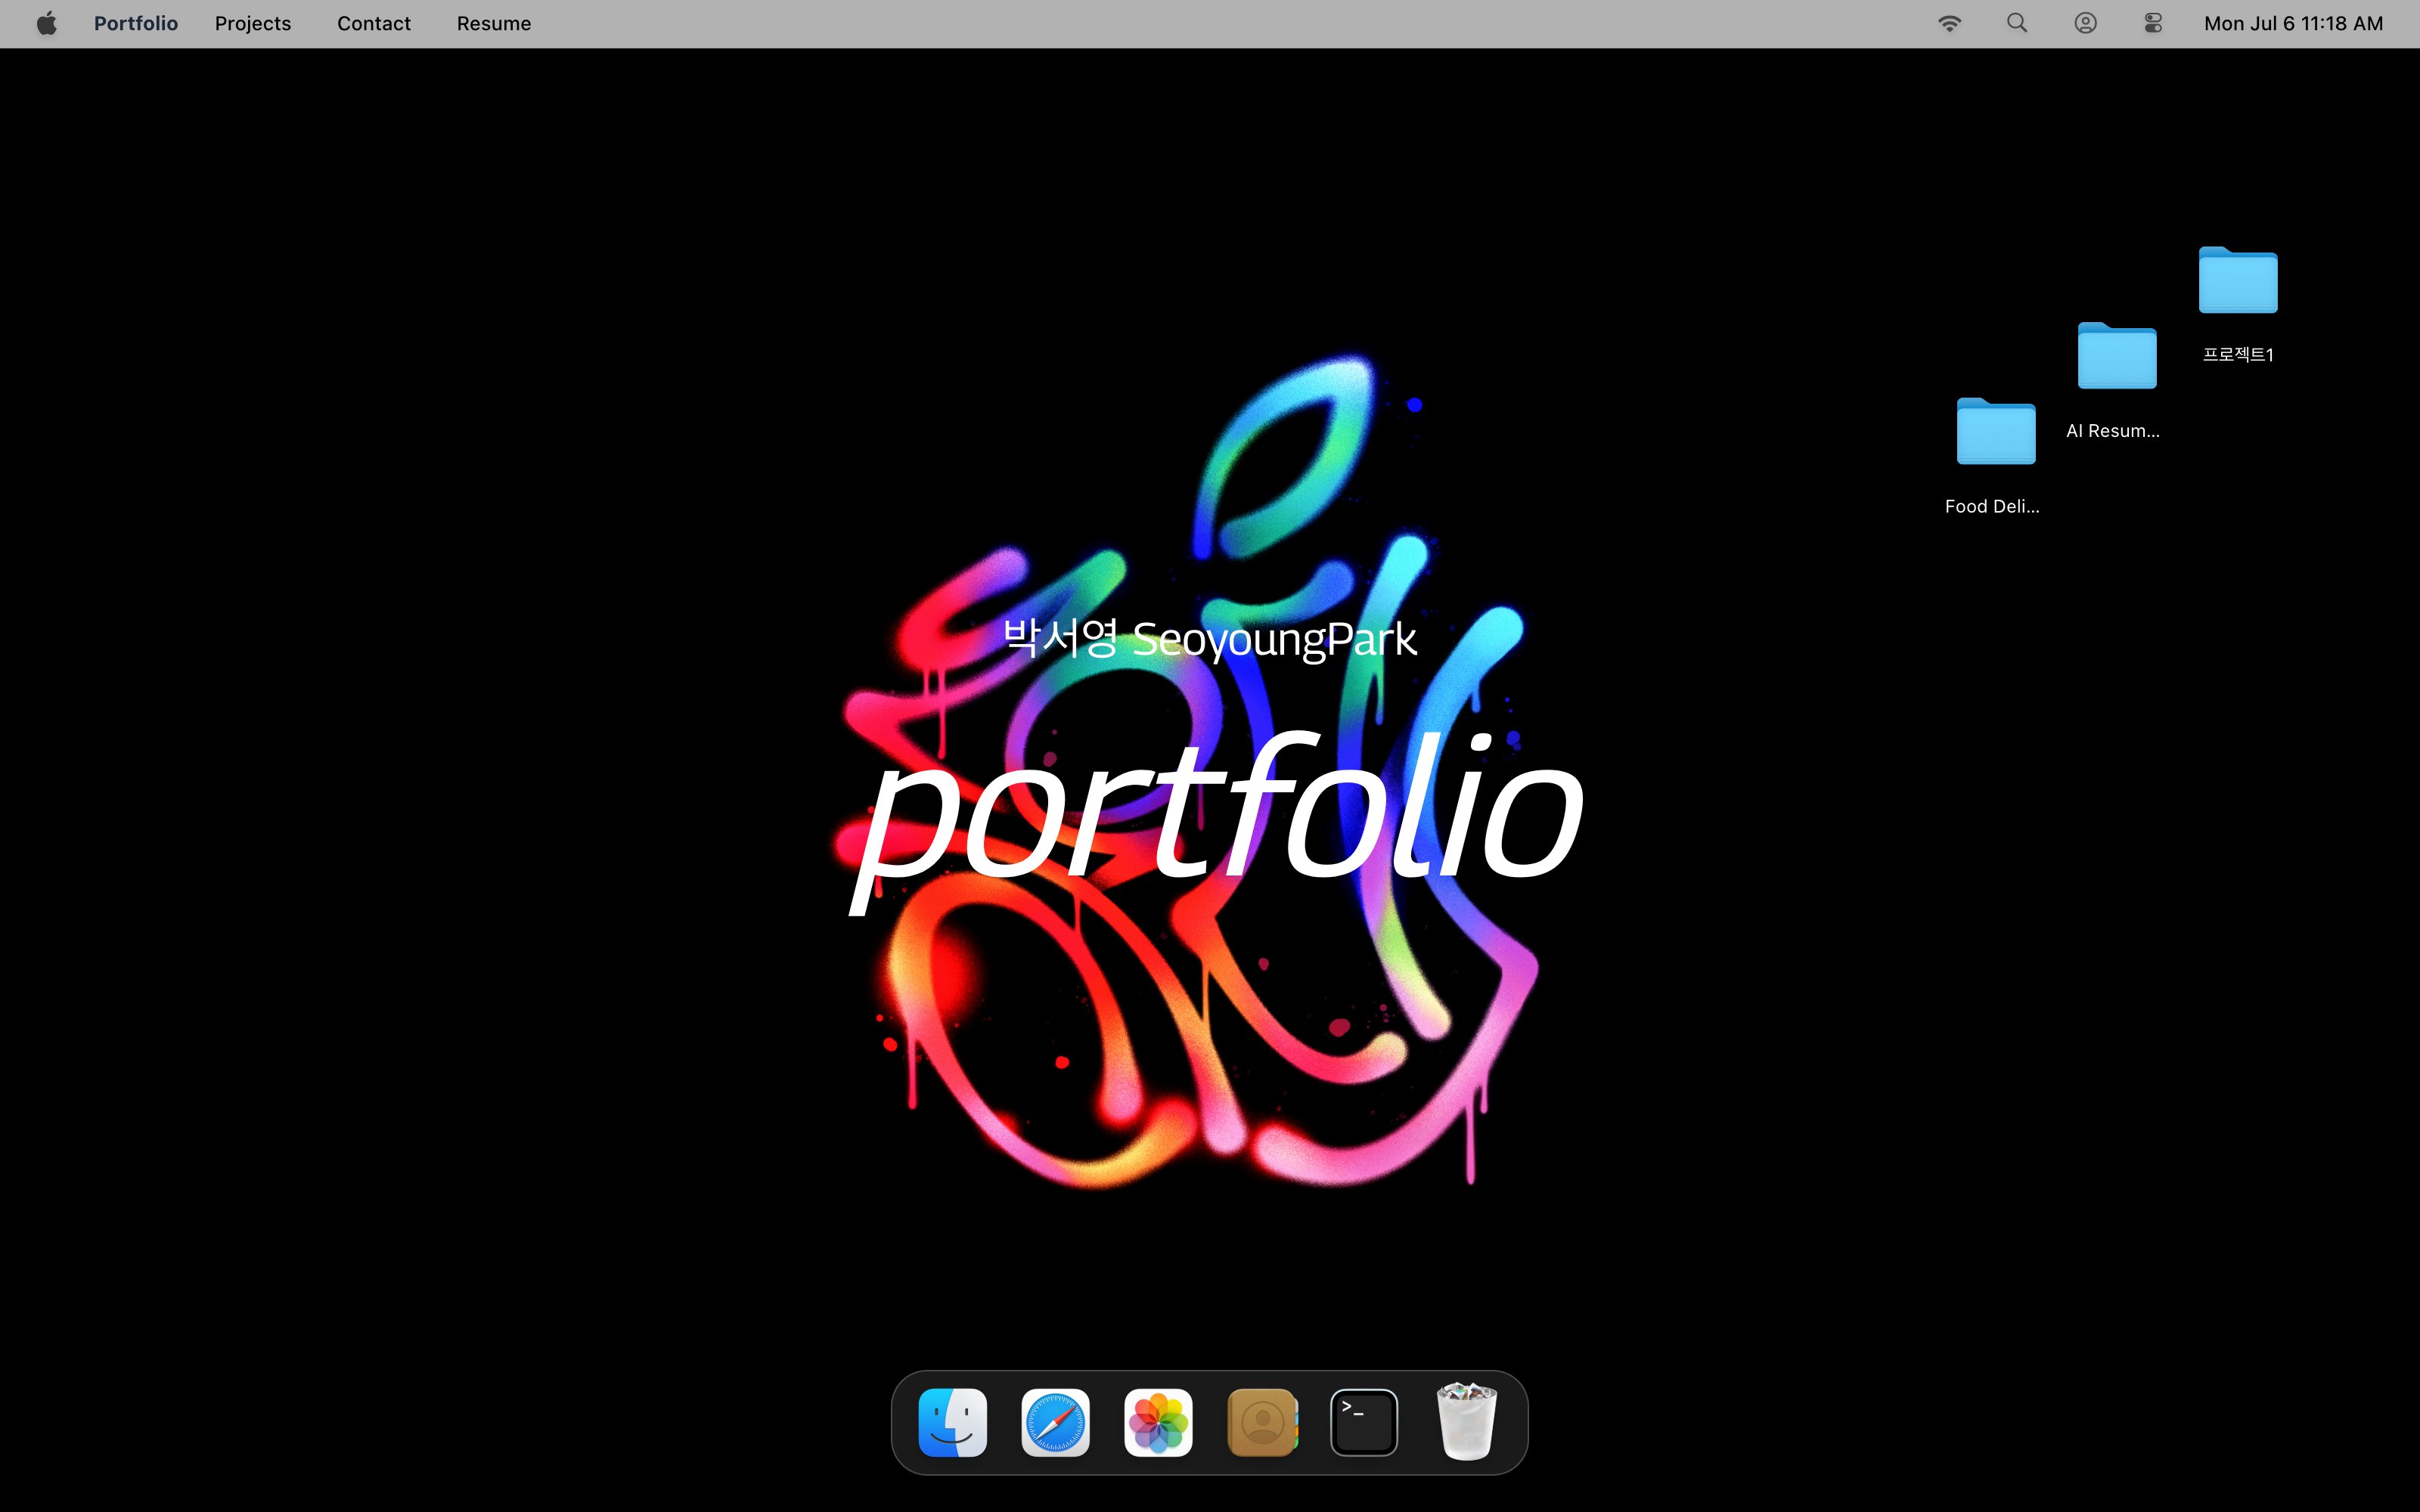The height and width of the screenshot is (1512, 2420).
Task: Open the Projects menu
Action: click(253, 23)
